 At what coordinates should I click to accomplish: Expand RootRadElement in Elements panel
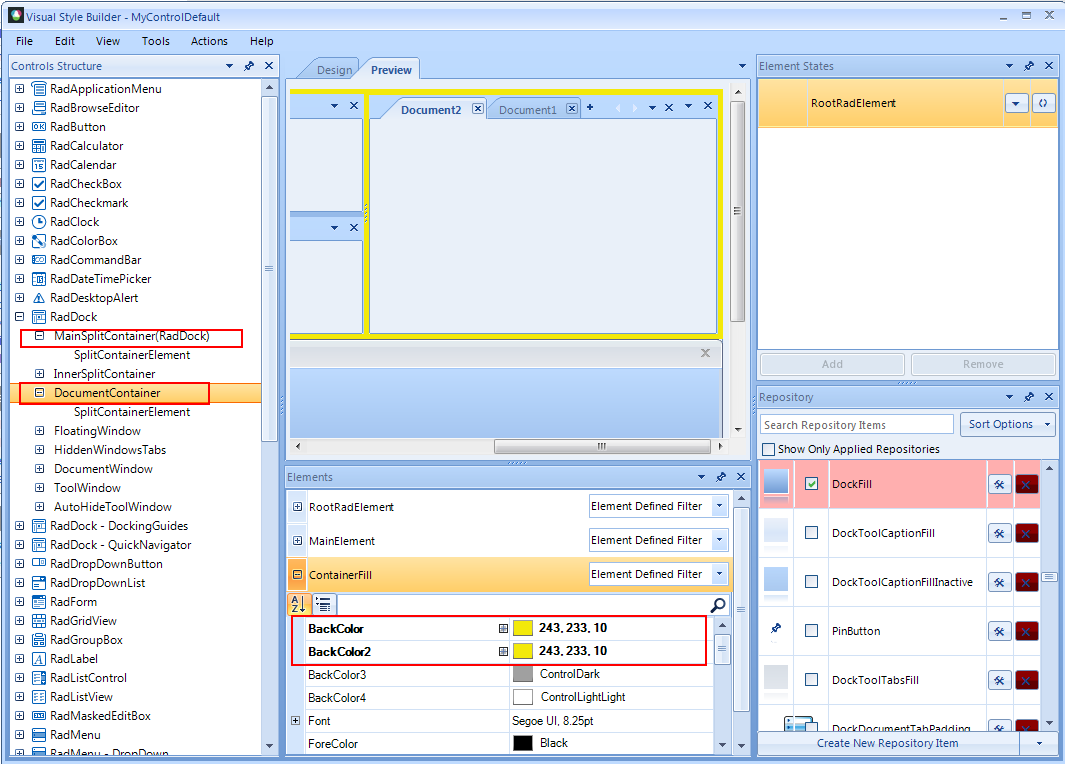click(x=297, y=507)
